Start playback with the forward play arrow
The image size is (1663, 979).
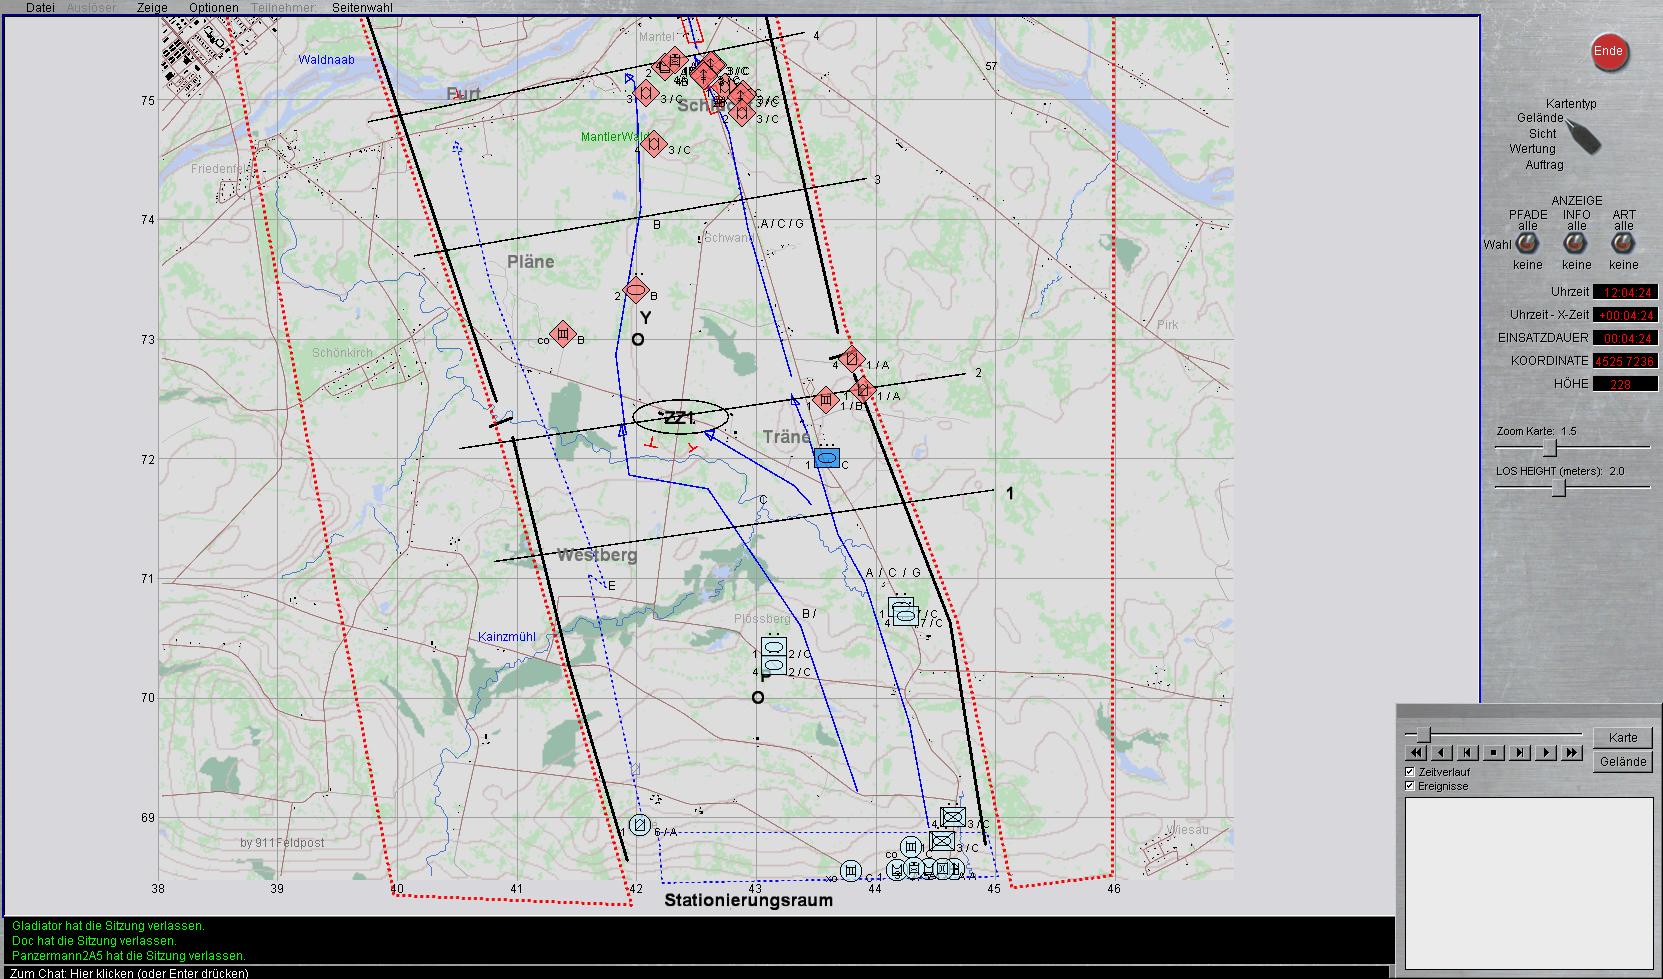tap(1545, 753)
